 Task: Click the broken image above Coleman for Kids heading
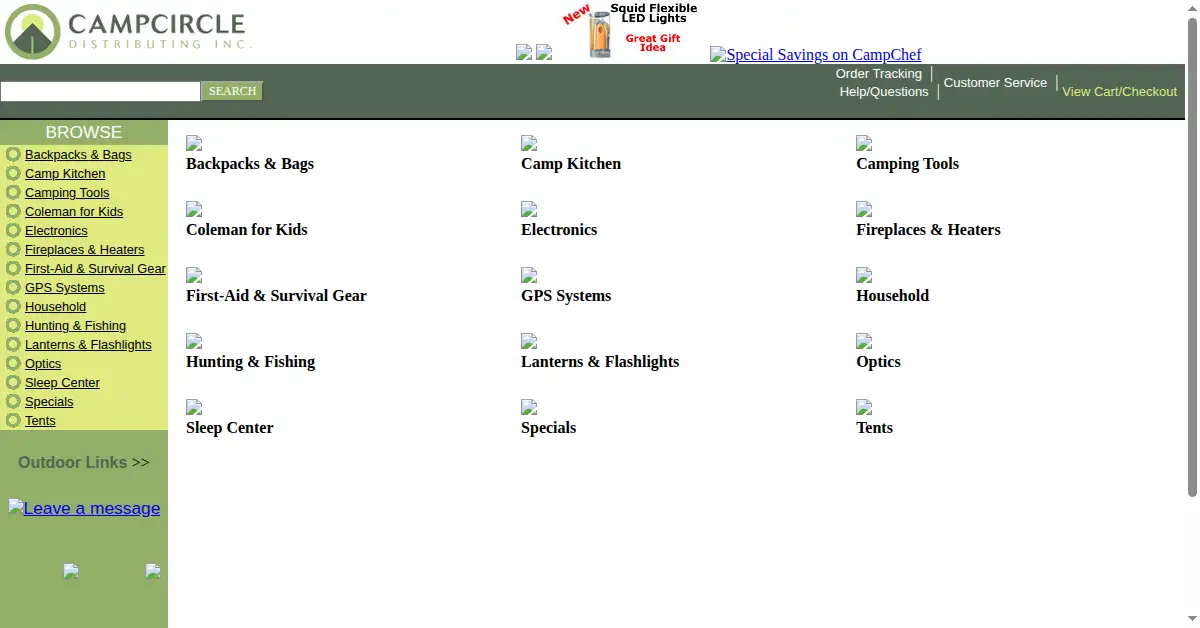pyautogui.click(x=194, y=209)
